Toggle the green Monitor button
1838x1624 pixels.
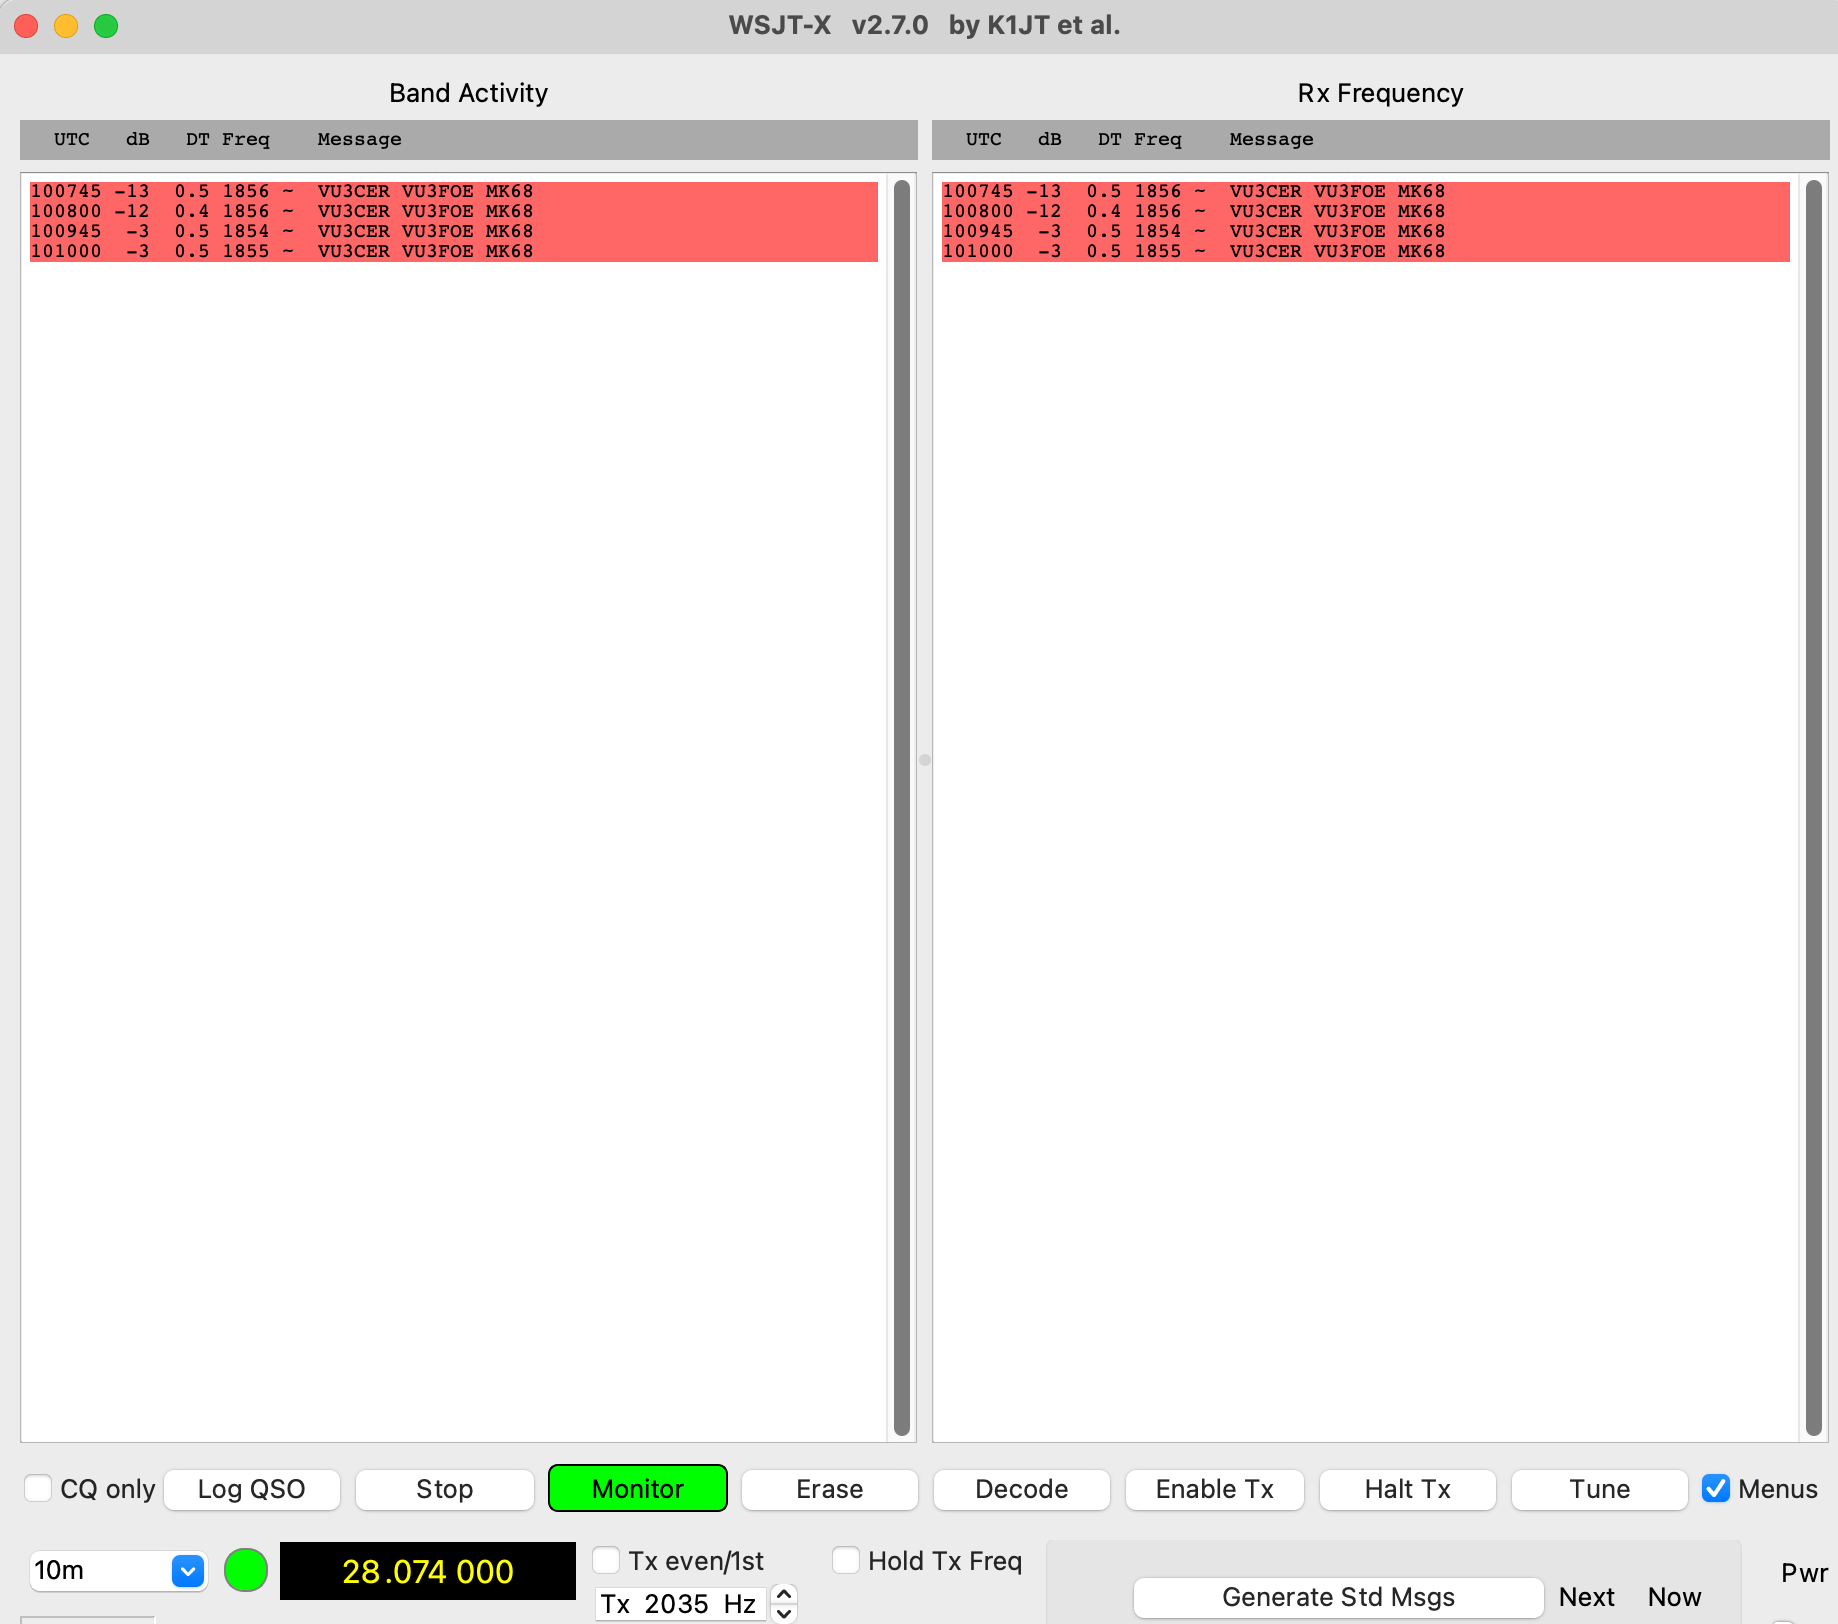tap(638, 1489)
